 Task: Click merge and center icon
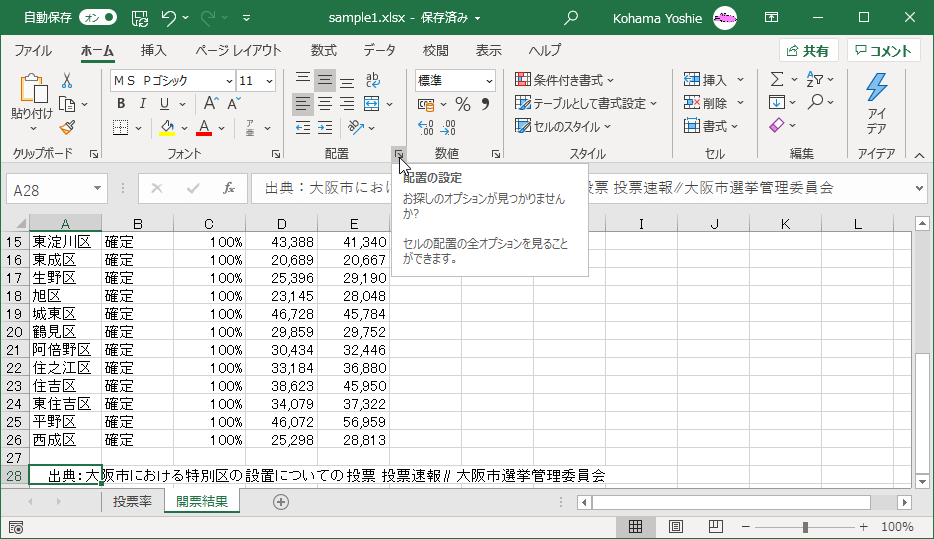(372, 104)
